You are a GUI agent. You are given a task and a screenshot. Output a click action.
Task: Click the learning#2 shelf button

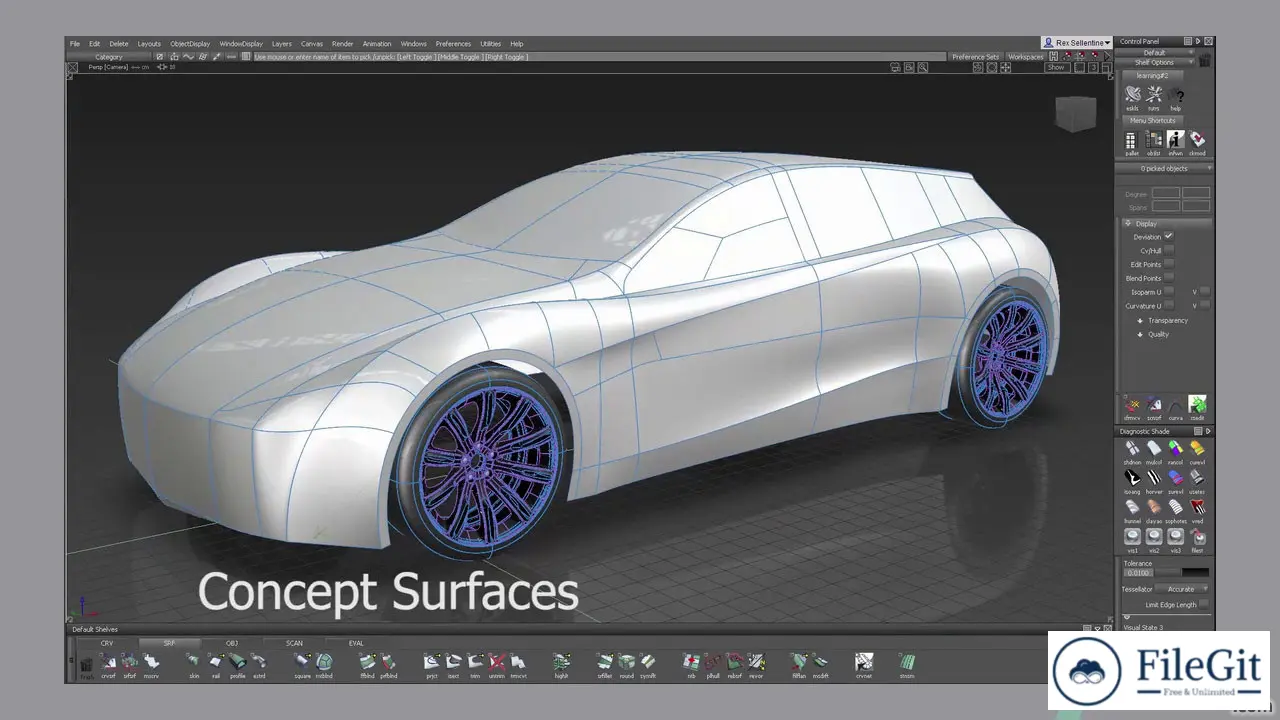[1154, 75]
